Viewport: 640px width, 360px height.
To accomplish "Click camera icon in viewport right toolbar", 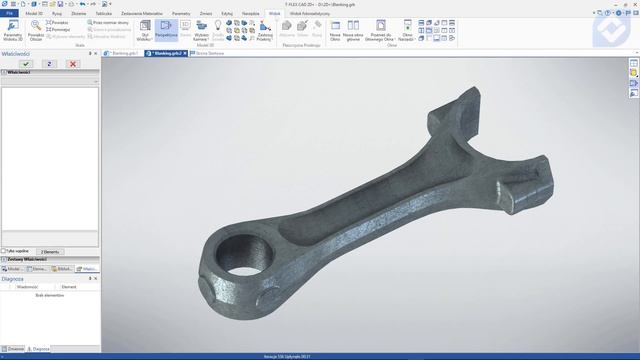I will coord(633,83).
